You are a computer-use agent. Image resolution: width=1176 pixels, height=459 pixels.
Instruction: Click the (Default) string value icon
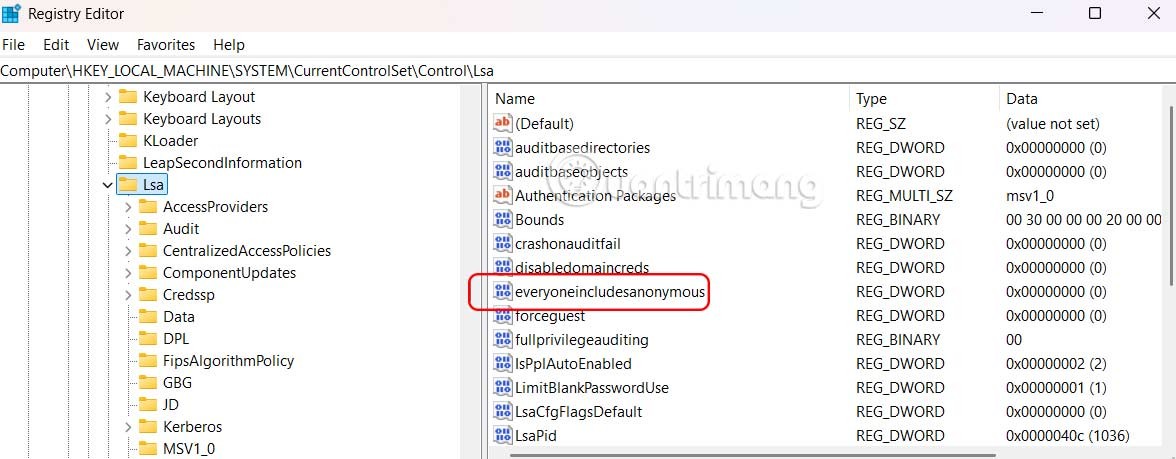coord(502,123)
